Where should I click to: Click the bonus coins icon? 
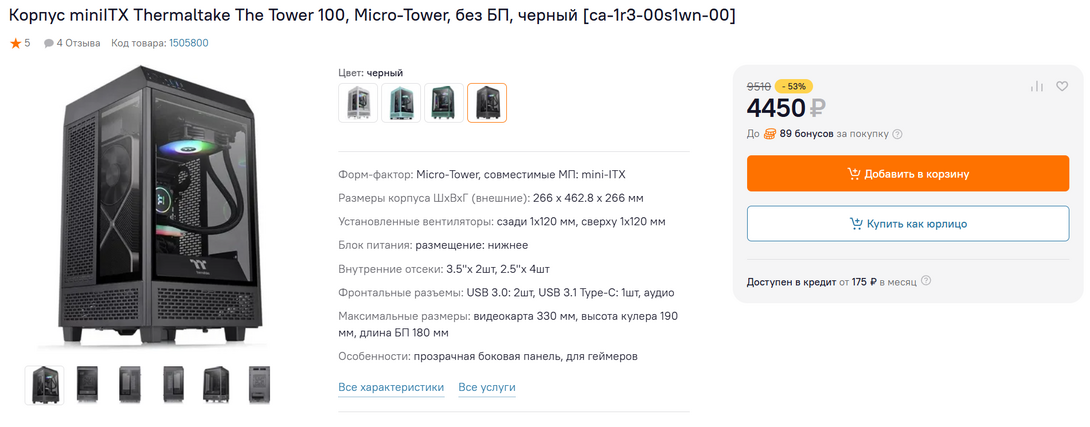click(770, 134)
